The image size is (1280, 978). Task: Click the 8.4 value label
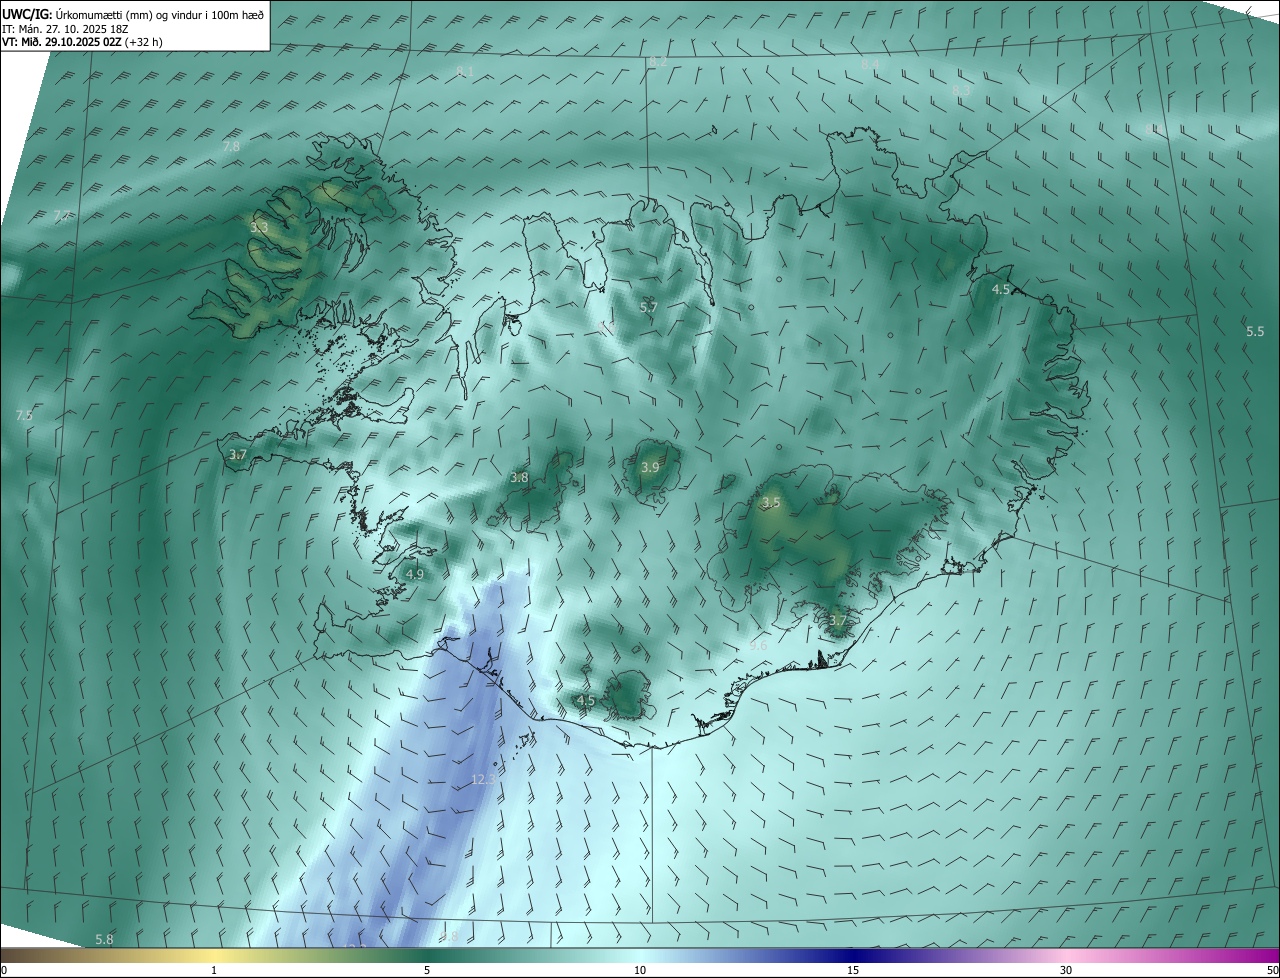(870, 64)
